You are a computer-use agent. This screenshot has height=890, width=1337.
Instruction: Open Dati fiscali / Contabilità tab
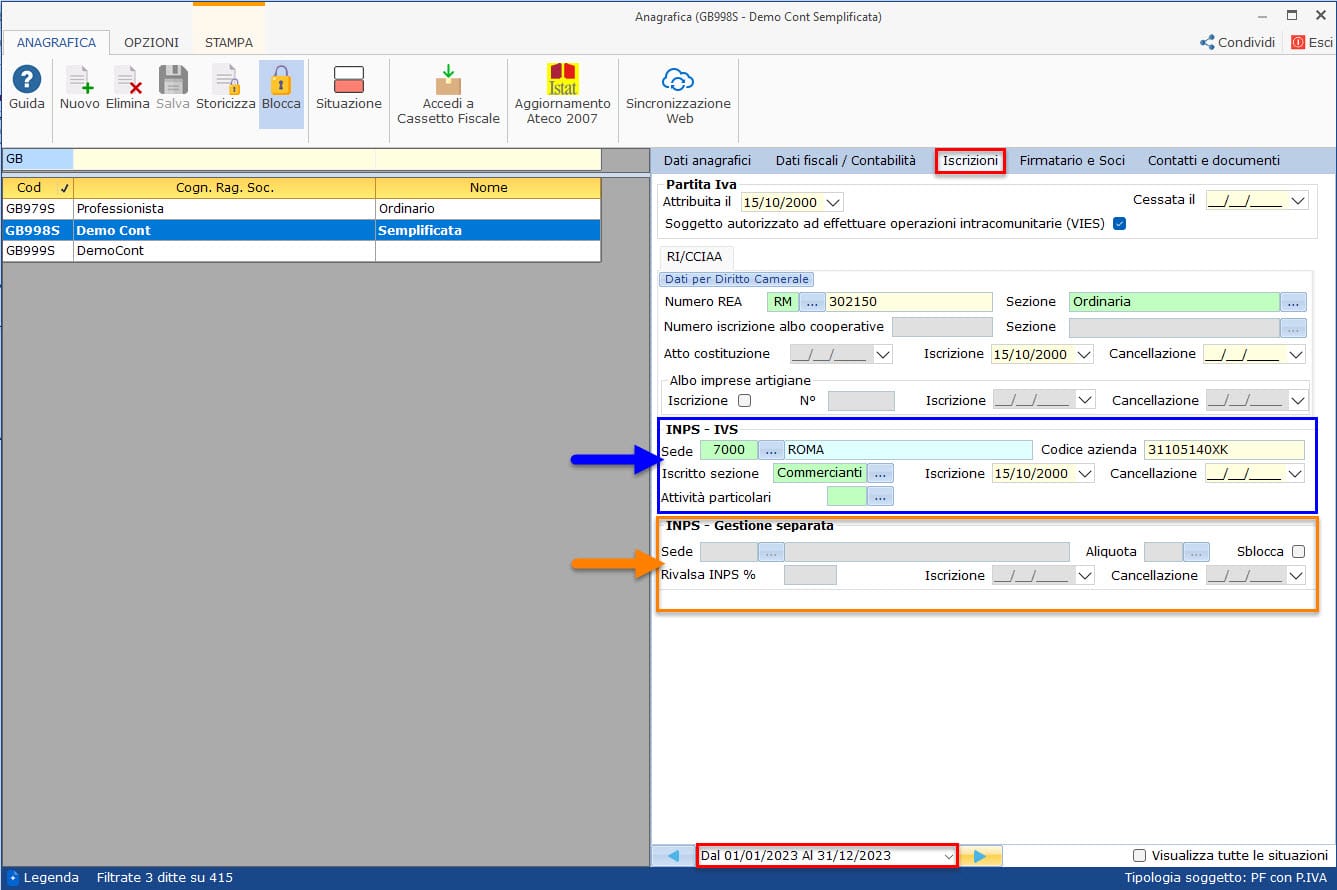pos(845,160)
